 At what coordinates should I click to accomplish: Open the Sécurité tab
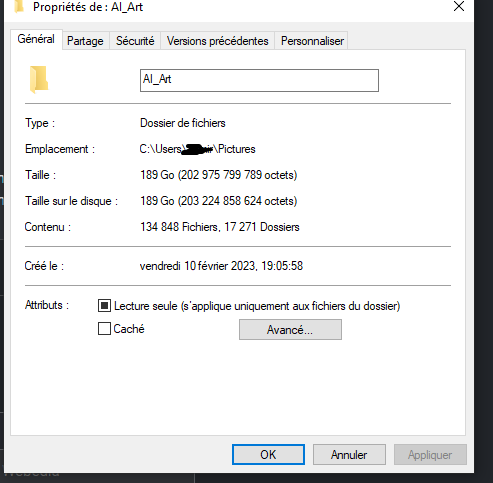click(x=135, y=41)
